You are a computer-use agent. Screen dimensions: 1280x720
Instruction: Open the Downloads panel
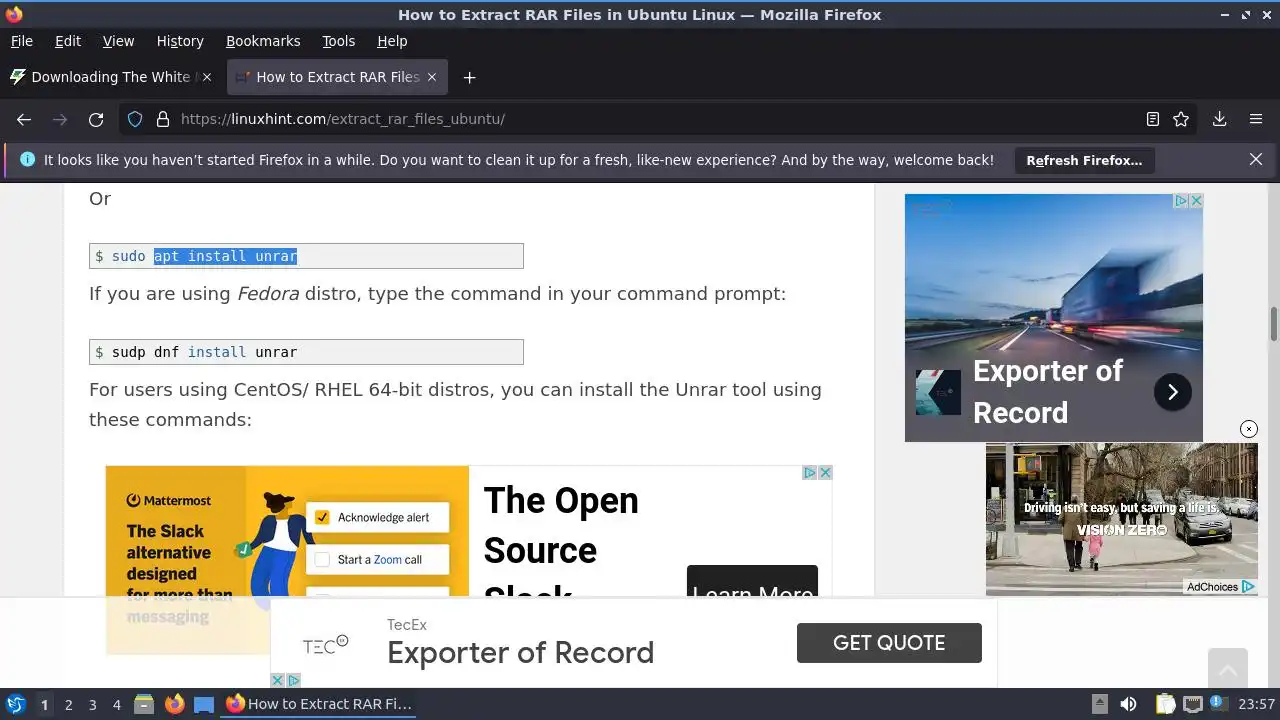point(1219,119)
